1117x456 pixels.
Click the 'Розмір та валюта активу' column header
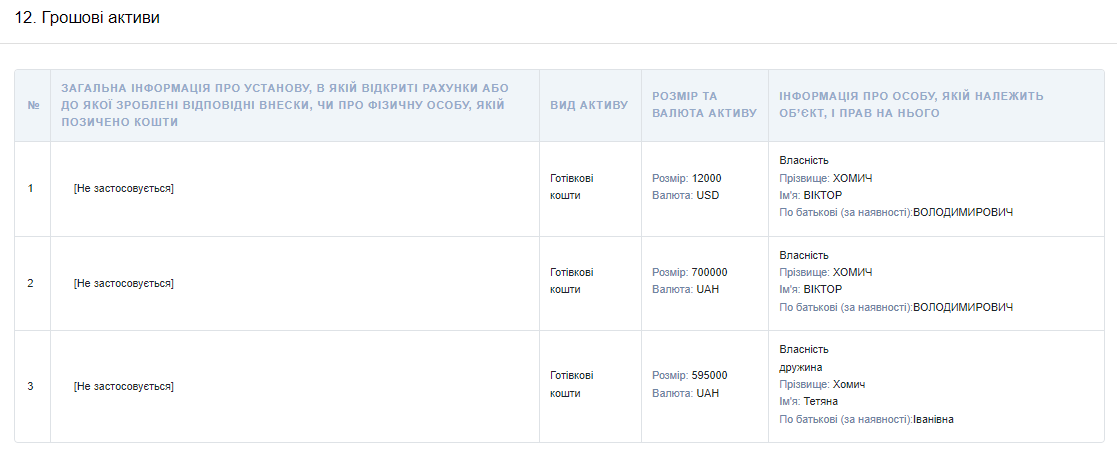(x=705, y=105)
